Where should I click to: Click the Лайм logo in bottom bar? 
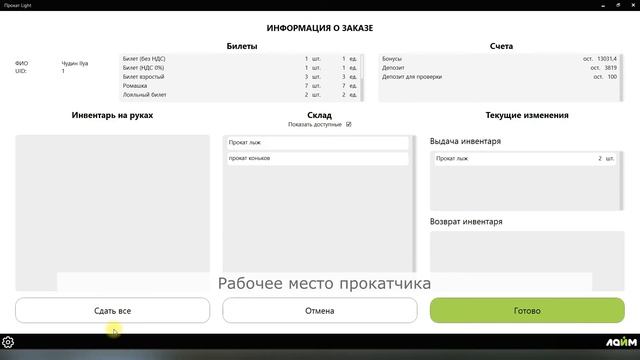coord(621,342)
